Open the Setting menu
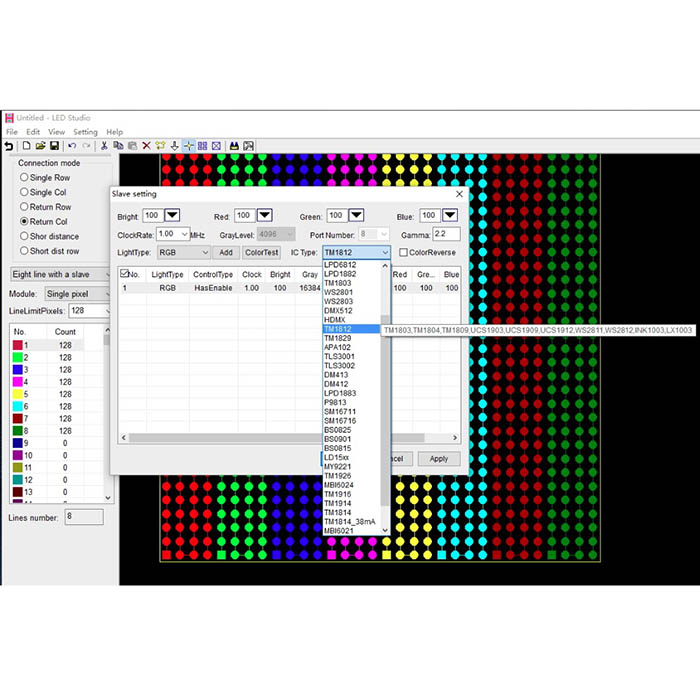Image resolution: width=700 pixels, height=700 pixels. [x=85, y=132]
